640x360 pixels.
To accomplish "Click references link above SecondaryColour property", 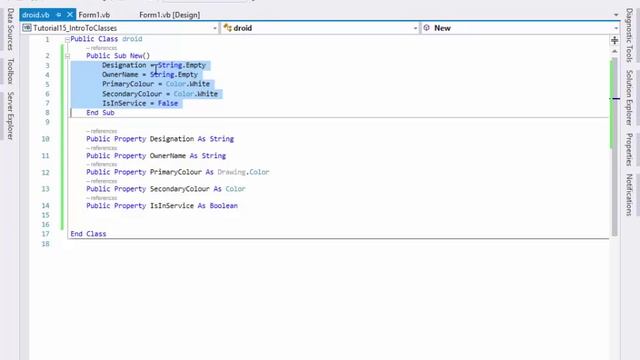I will pos(102,181).
